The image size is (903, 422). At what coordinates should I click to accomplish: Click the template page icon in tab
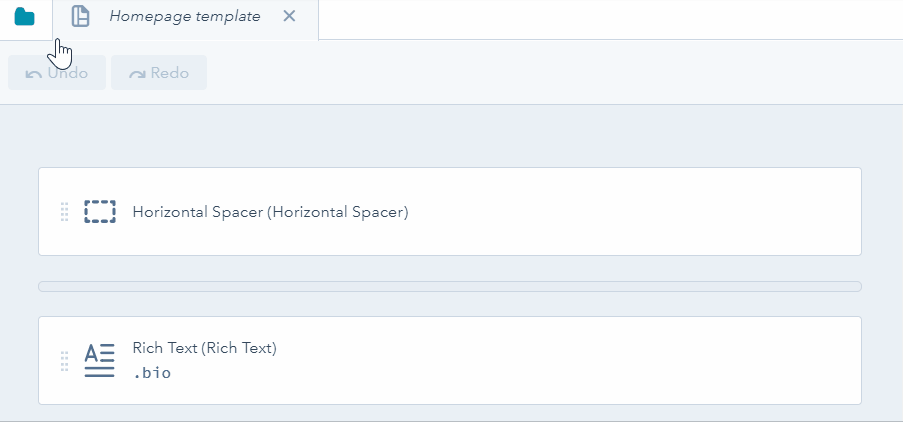(x=81, y=17)
